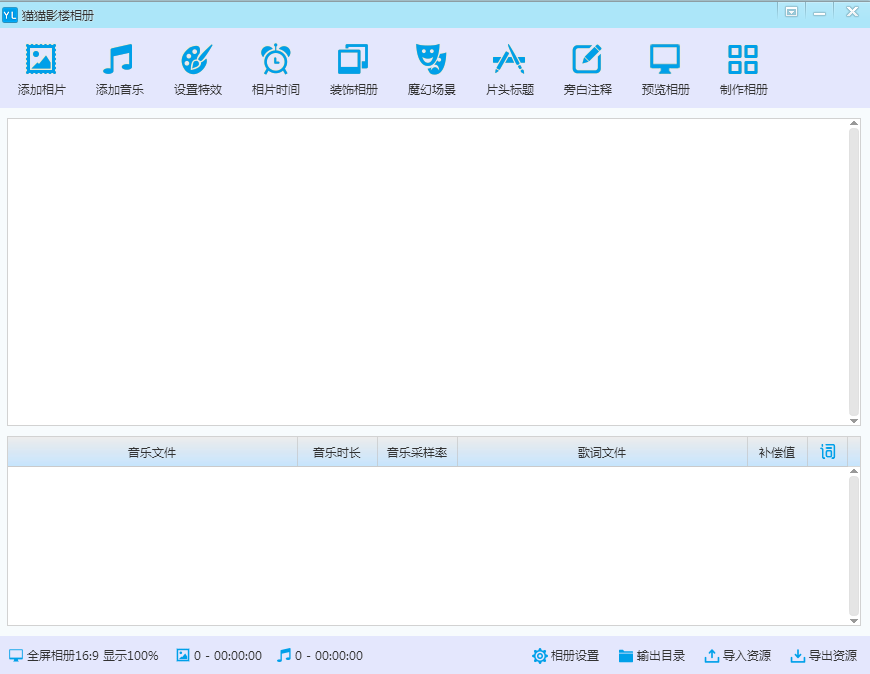
Task: Minimize the 猫猫影楼相册 window
Action: pos(820,12)
